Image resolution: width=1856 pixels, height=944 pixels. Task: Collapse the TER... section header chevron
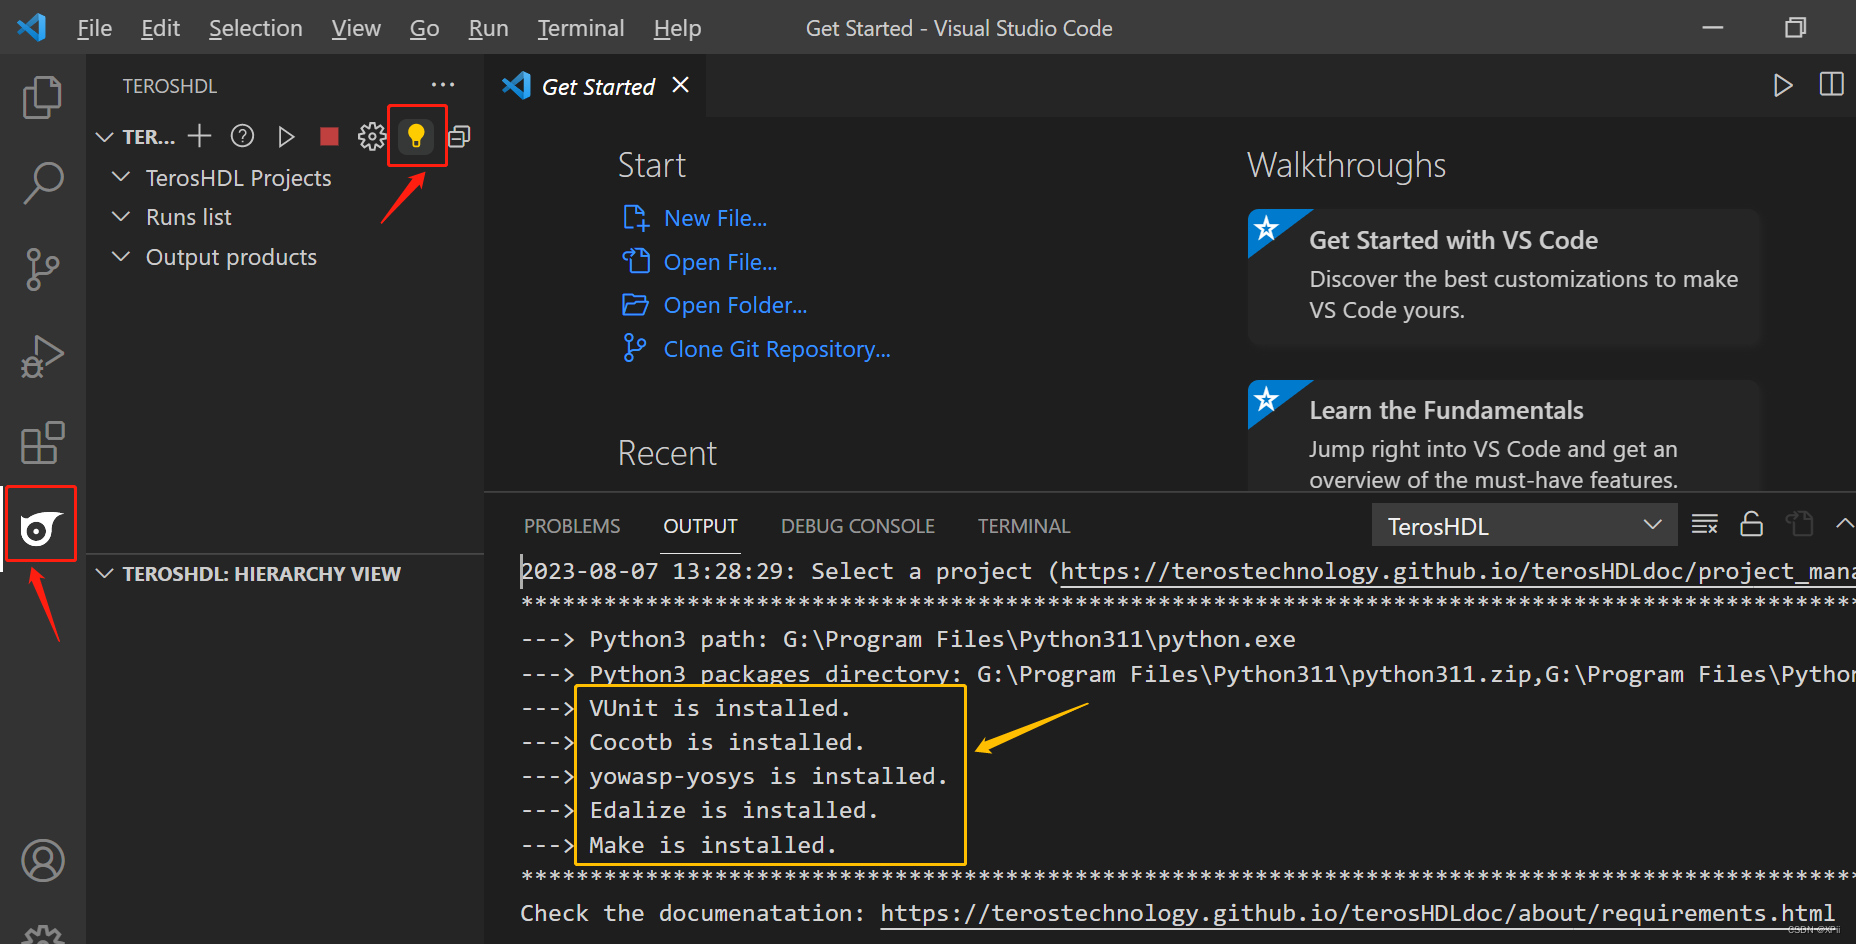point(104,136)
